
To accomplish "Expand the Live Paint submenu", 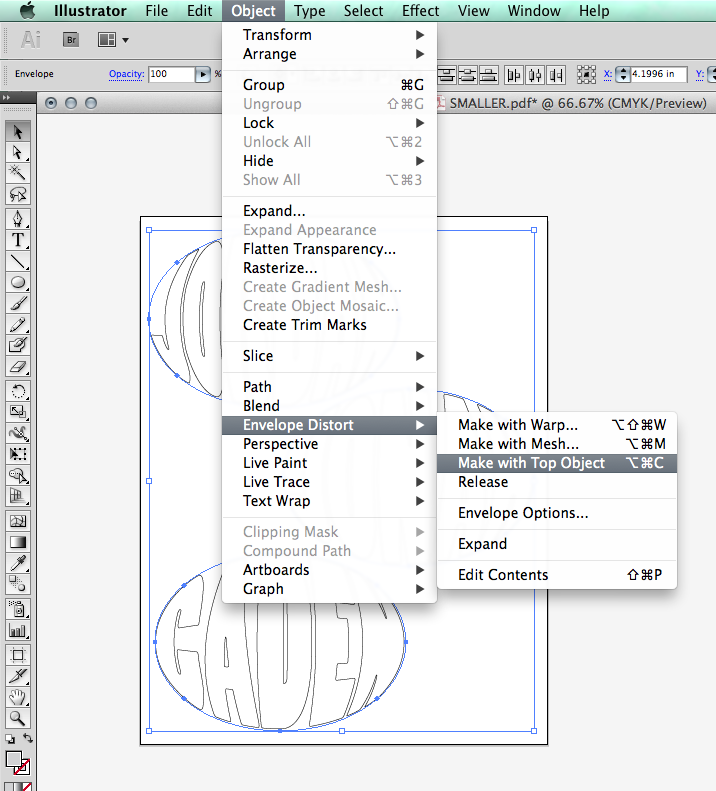I will click(x=329, y=463).
